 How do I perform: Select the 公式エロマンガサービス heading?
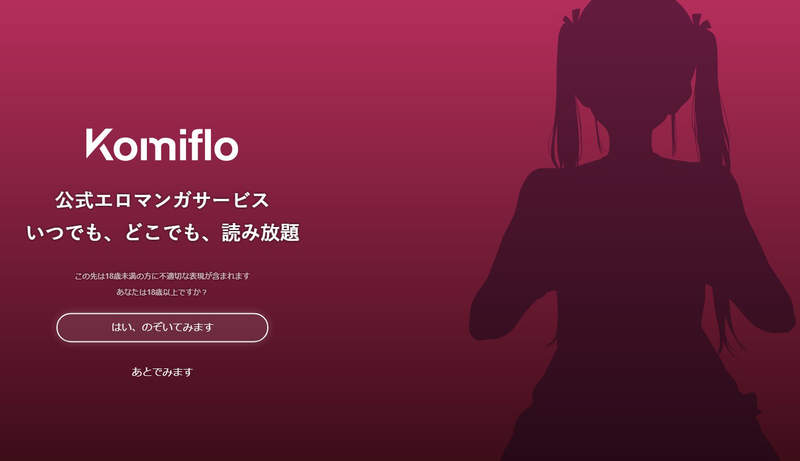162,200
